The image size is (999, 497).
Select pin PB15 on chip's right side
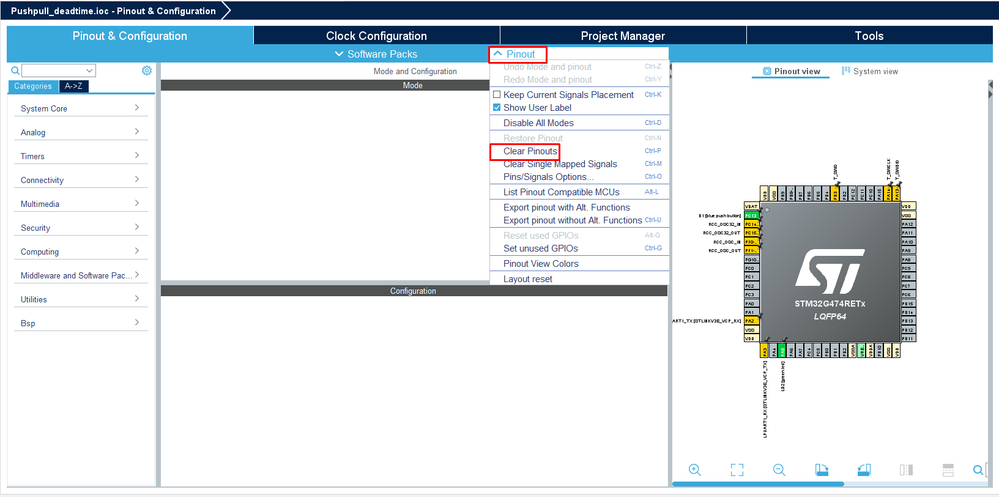[x=908, y=304]
